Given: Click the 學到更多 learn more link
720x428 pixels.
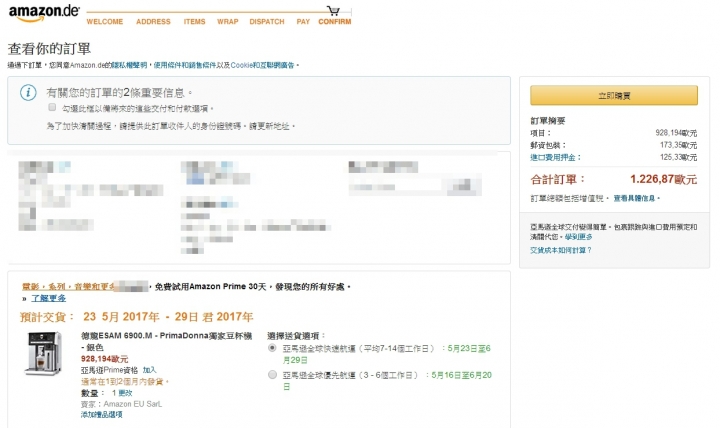Looking at the screenshot, I should click(579, 237).
